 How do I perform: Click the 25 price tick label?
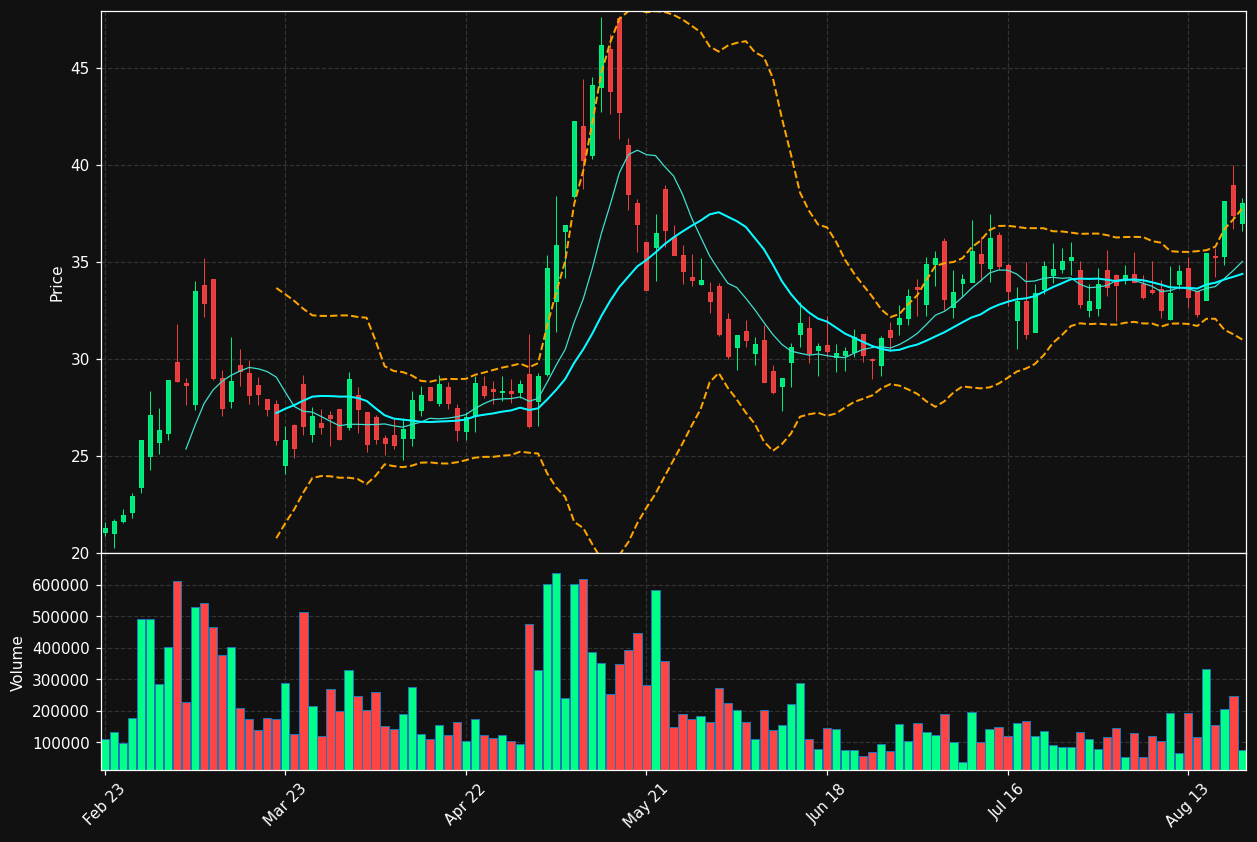(x=79, y=457)
